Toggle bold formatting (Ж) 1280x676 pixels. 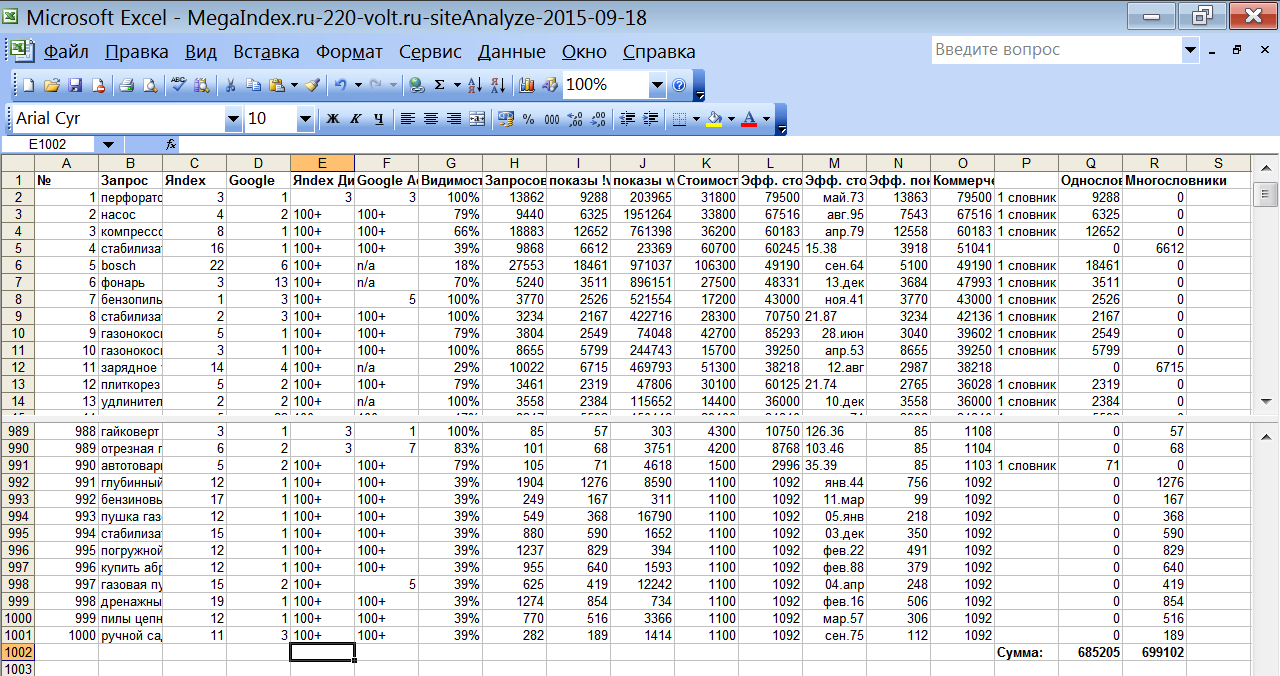pos(333,119)
